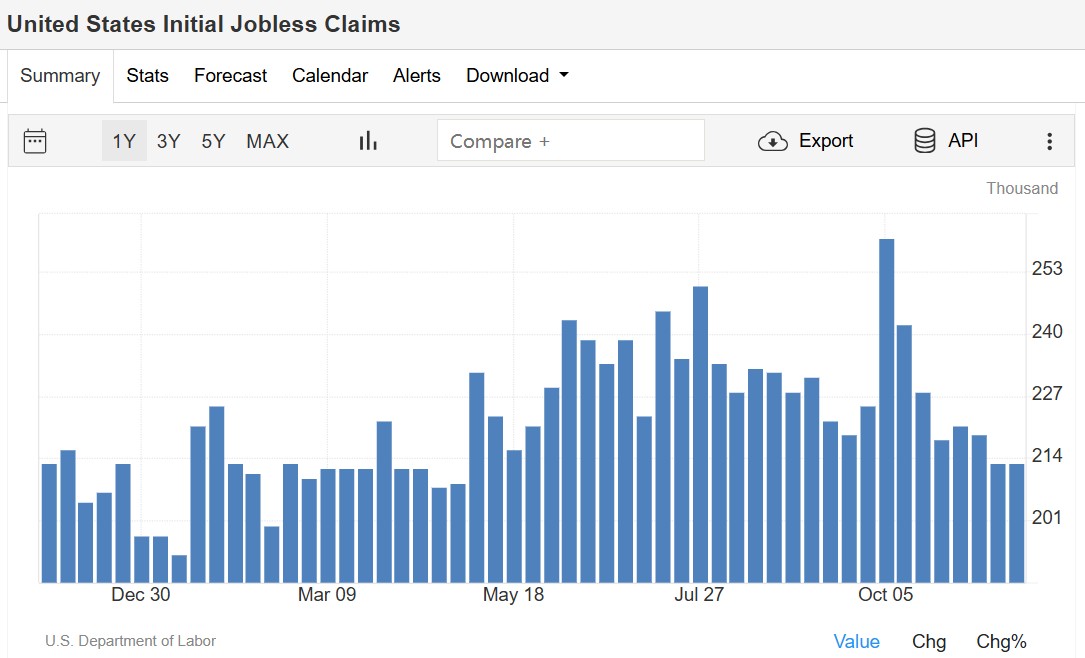Select the MAX time range

[267, 141]
